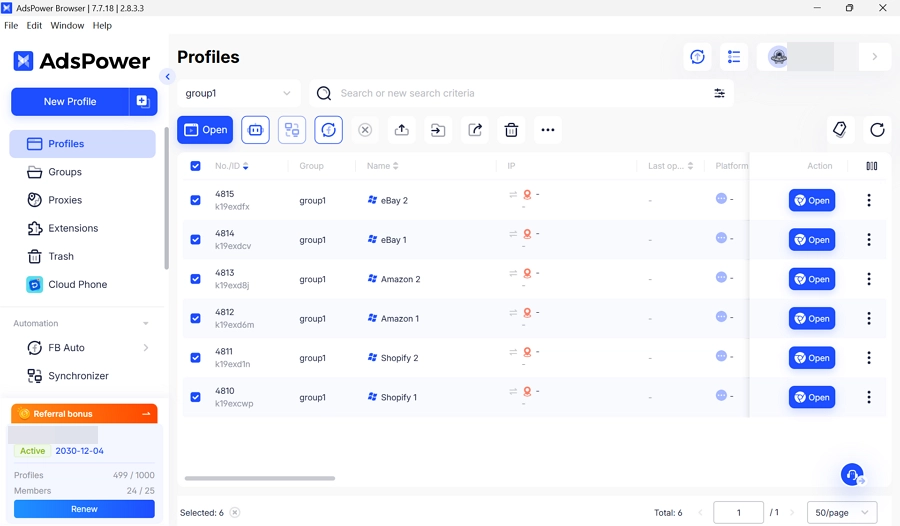Screen dimensions: 900x526
Task: Open the Window menu
Action: 67,26
